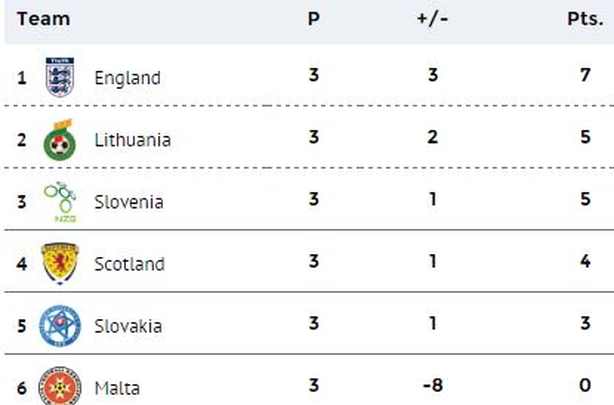Click the Lithuania team crest
The image size is (614, 405).
(60, 140)
